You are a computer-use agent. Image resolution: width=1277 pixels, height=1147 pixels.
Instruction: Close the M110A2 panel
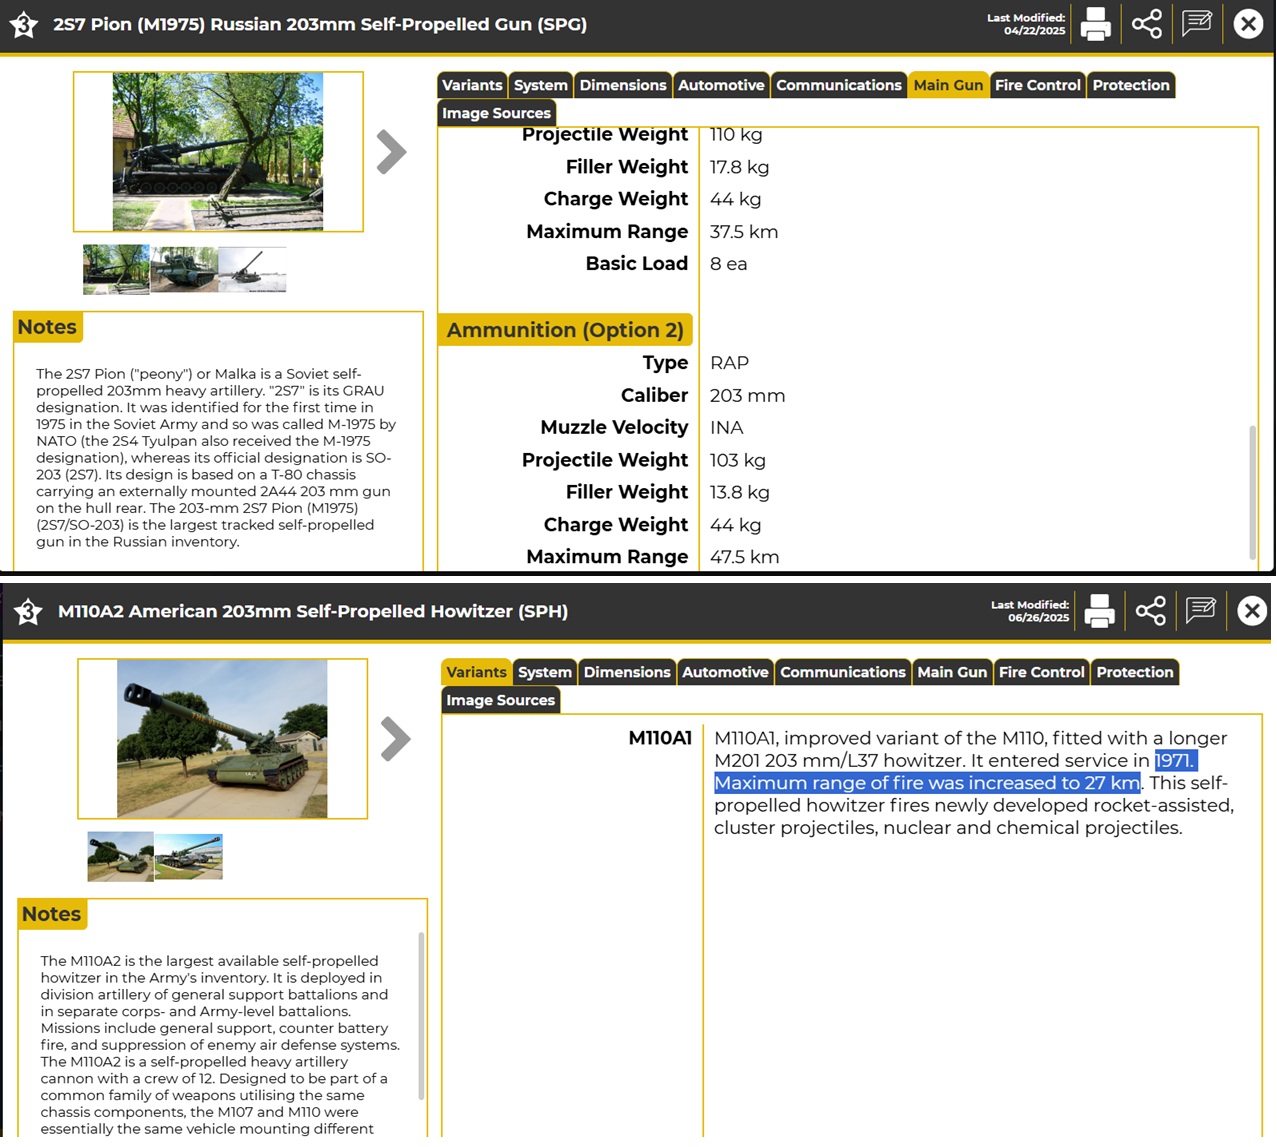(x=1252, y=611)
